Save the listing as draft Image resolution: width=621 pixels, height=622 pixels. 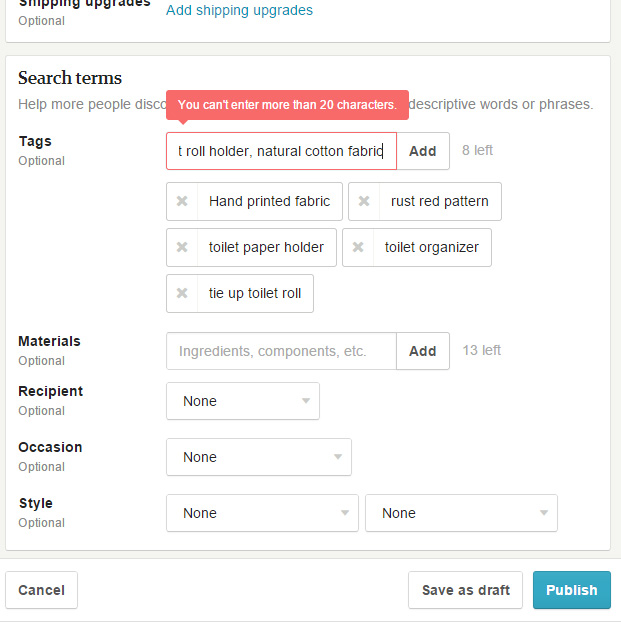[465, 590]
